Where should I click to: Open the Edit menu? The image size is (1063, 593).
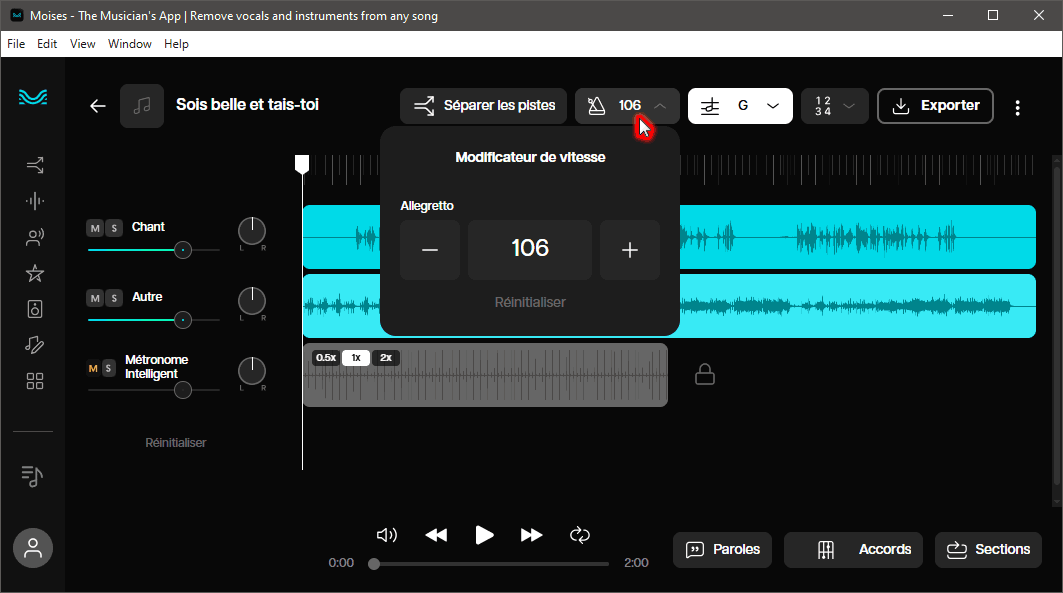click(x=47, y=44)
